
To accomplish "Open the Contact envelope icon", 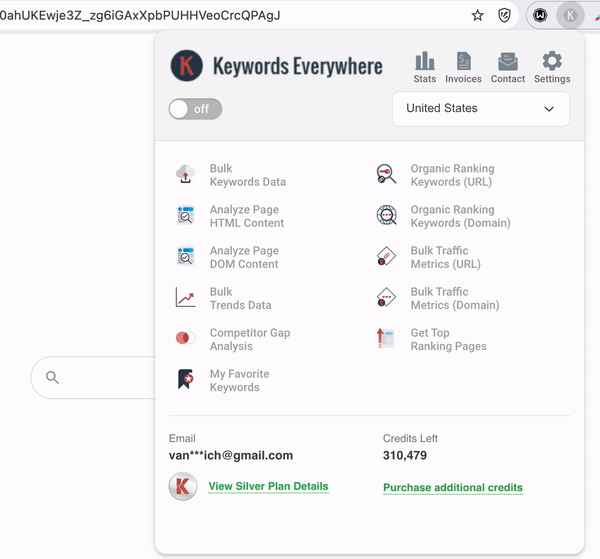I will pyautogui.click(x=508, y=61).
